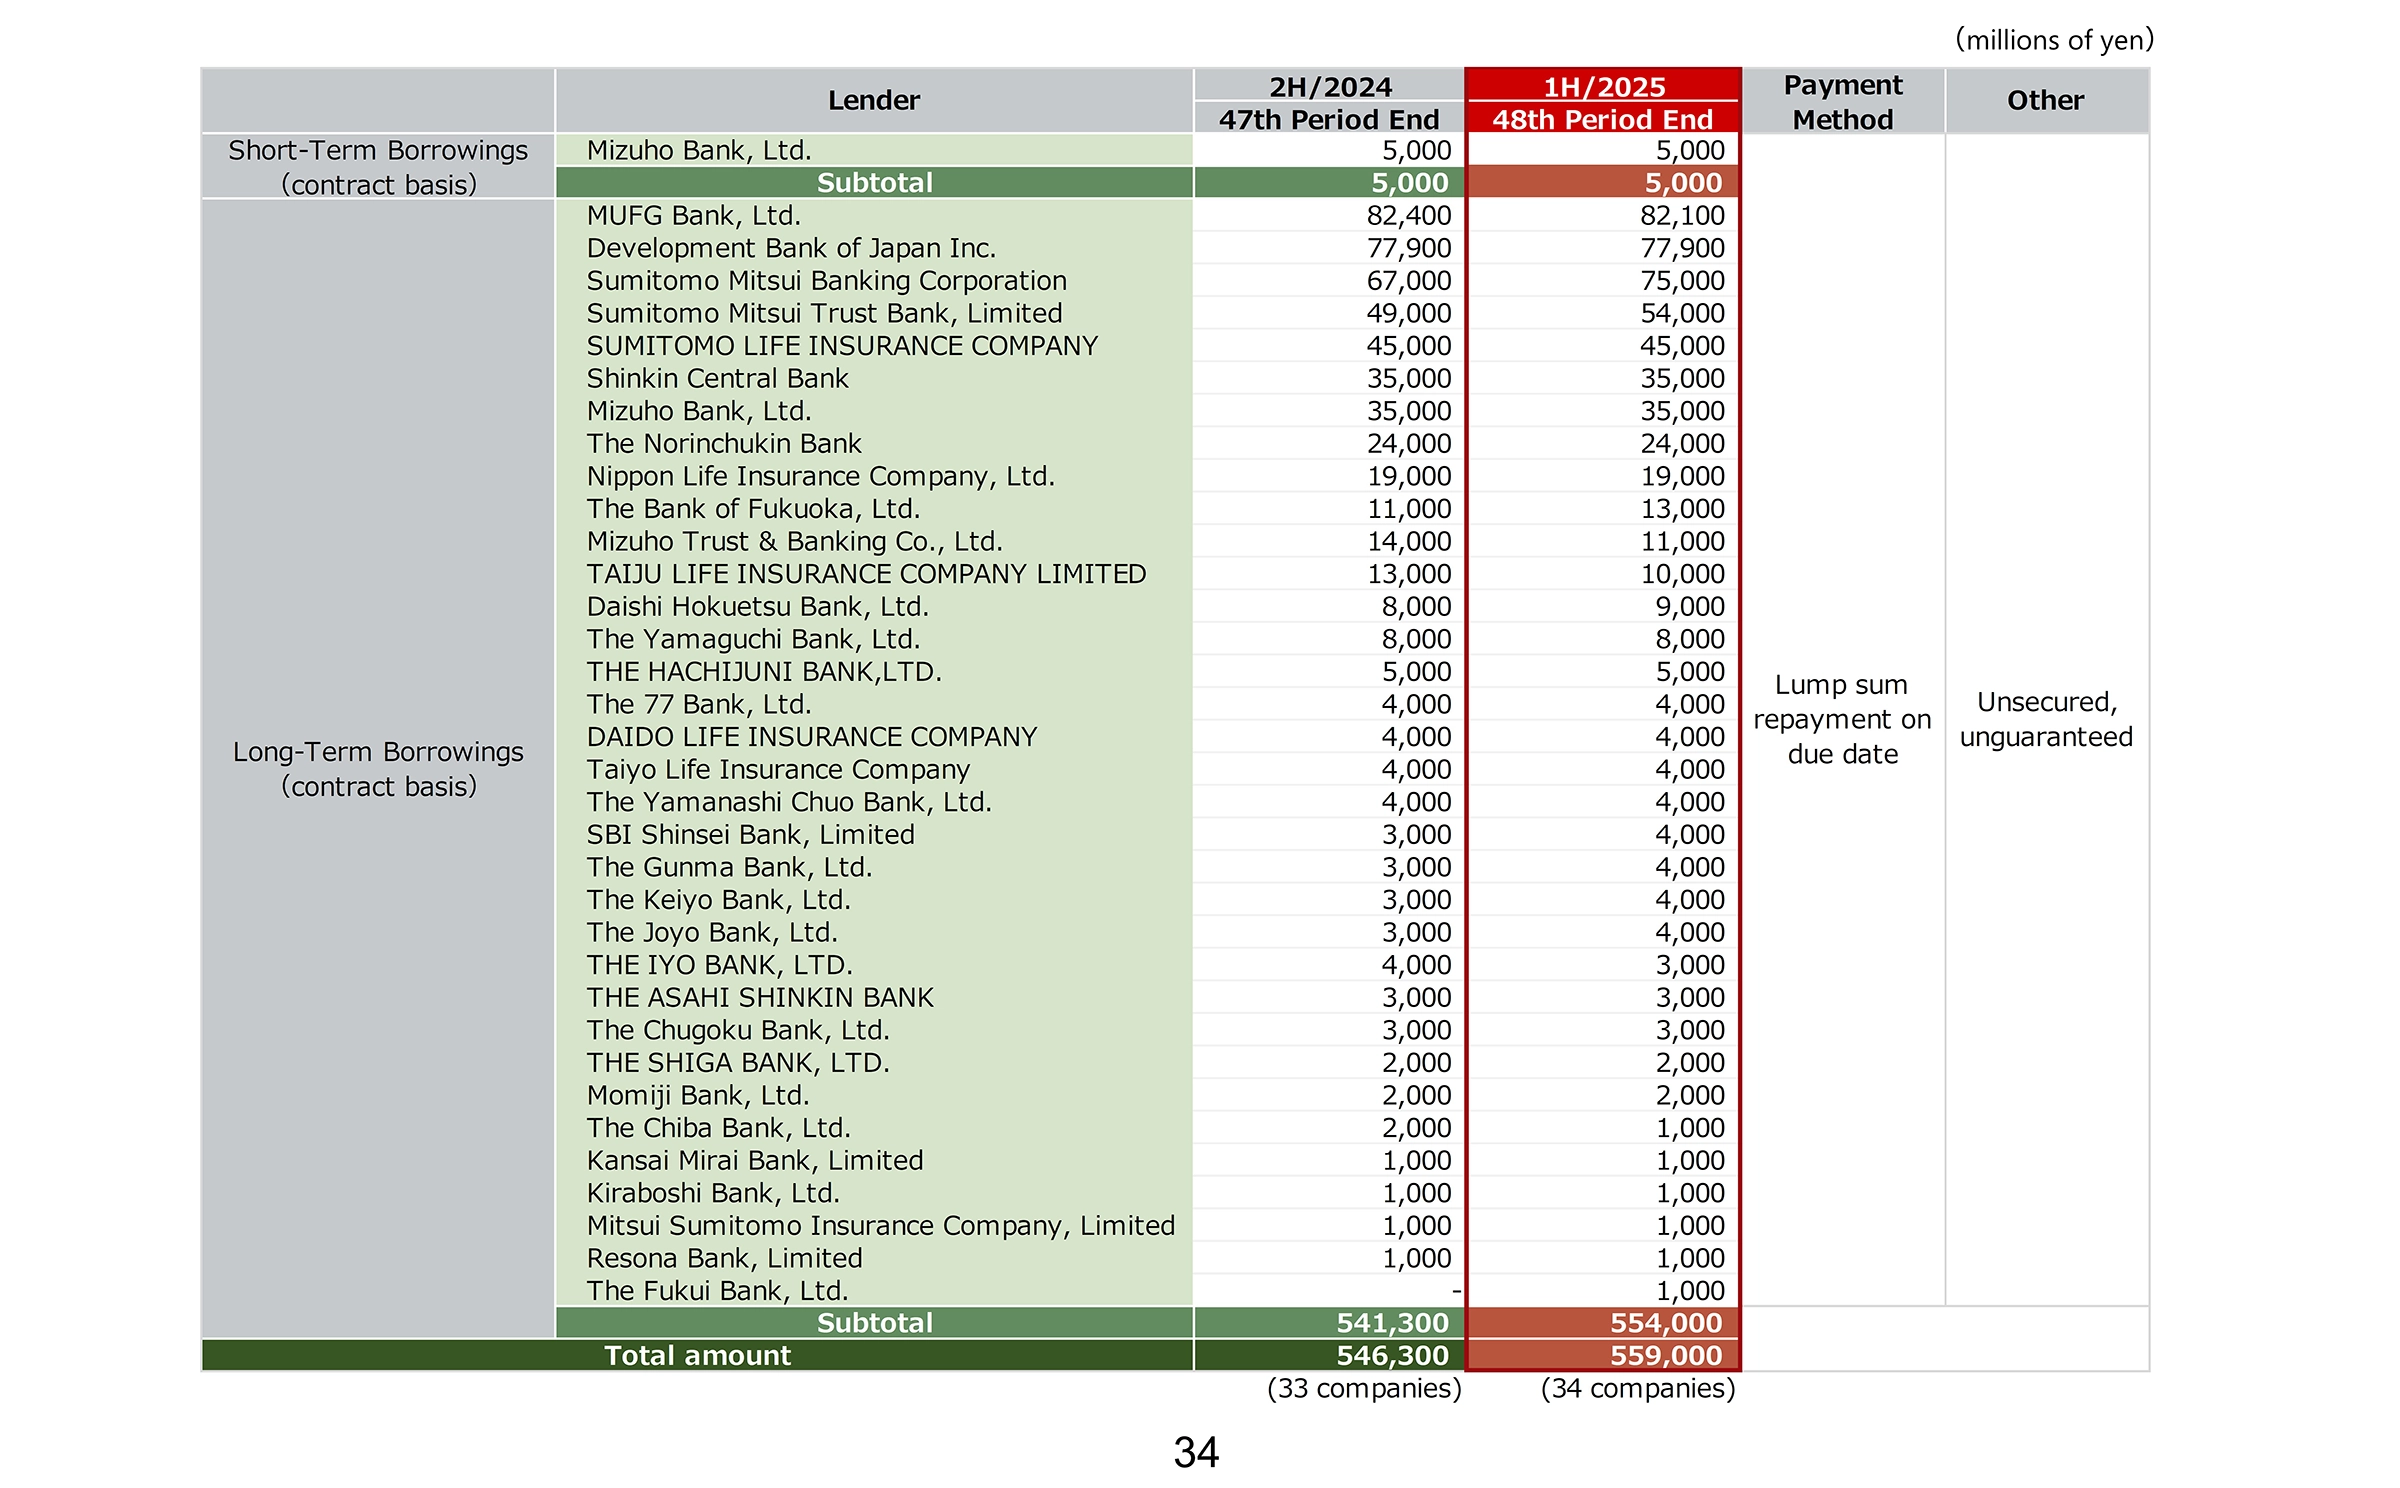Viewport: 2400px width, 1488px height.
Task: Select Sumitomo Mitsui Banking Corporation lender
Action: tap(826, 281)
